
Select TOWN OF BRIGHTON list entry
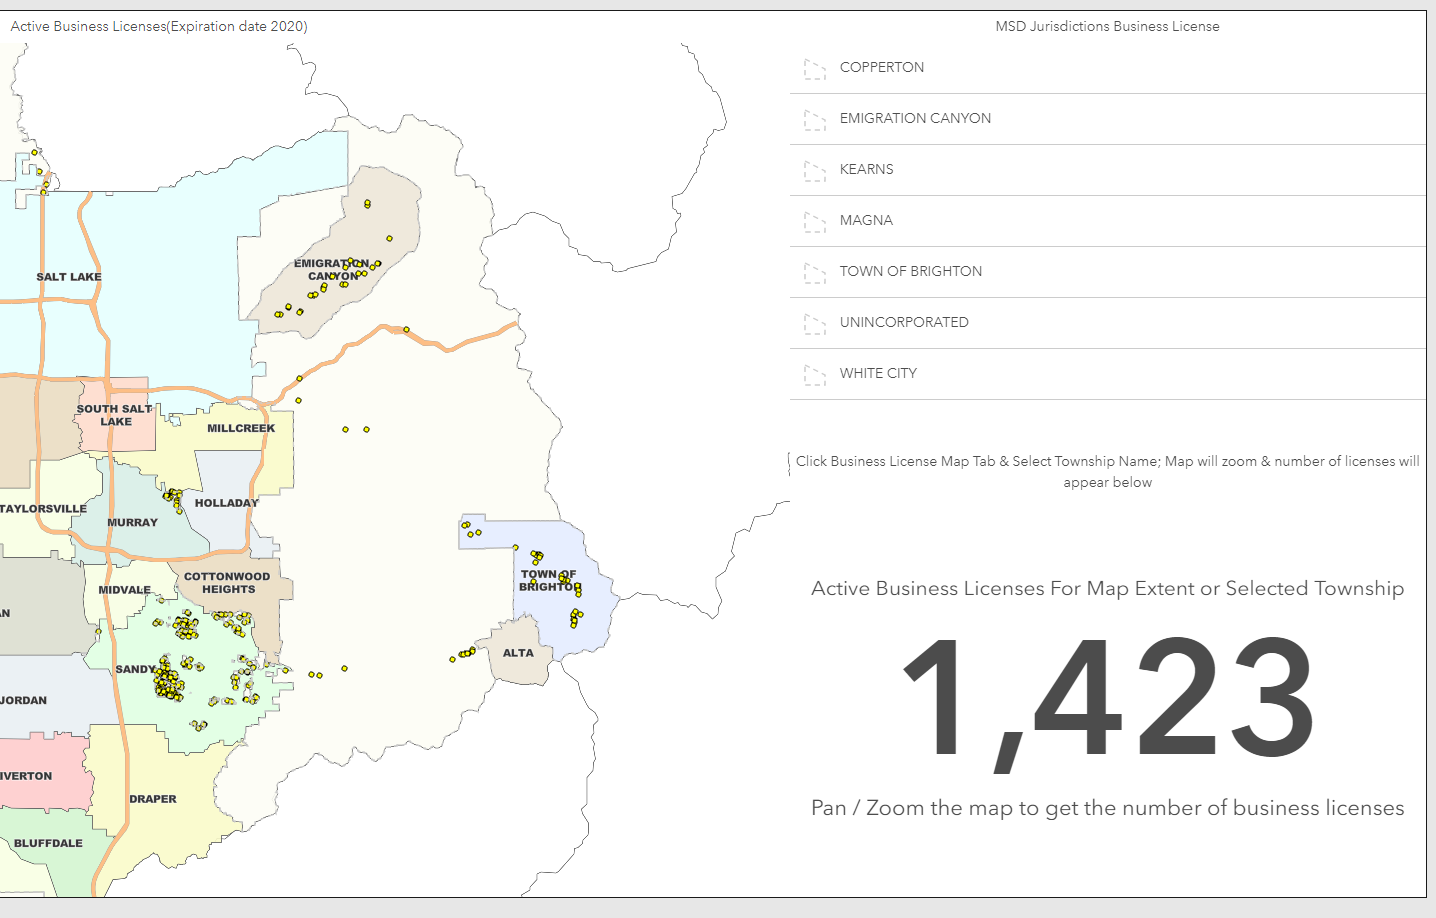(1108, 272)
